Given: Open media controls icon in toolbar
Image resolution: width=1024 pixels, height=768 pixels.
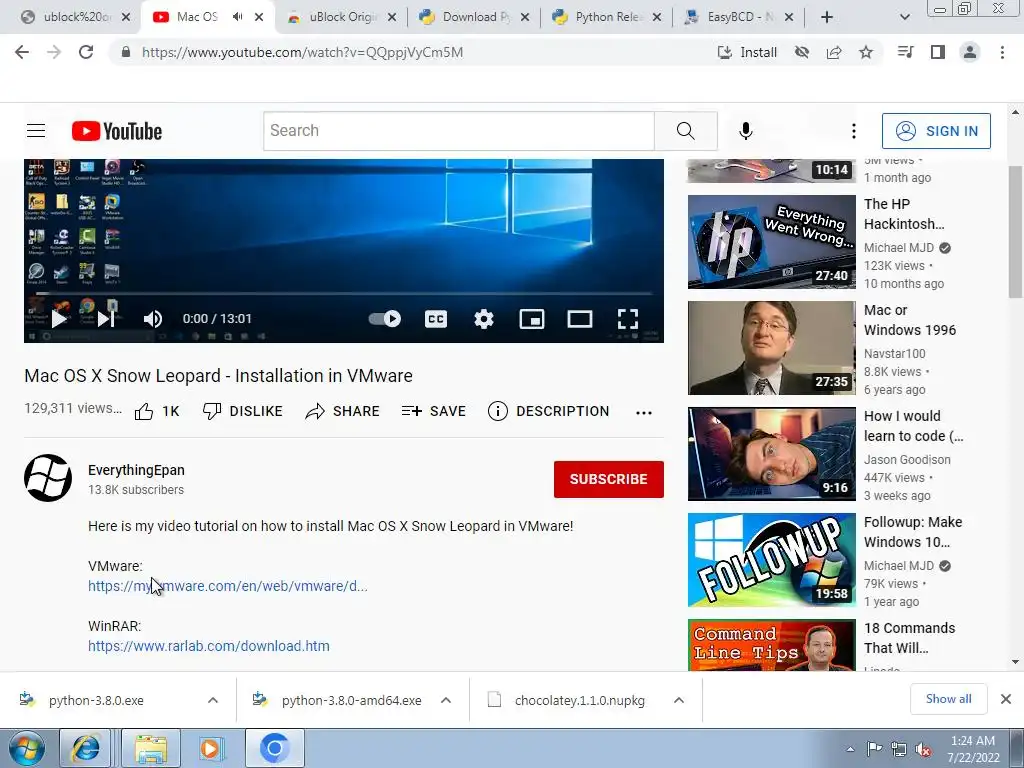Looking at the screenshot, I should [x=905, y=52].
